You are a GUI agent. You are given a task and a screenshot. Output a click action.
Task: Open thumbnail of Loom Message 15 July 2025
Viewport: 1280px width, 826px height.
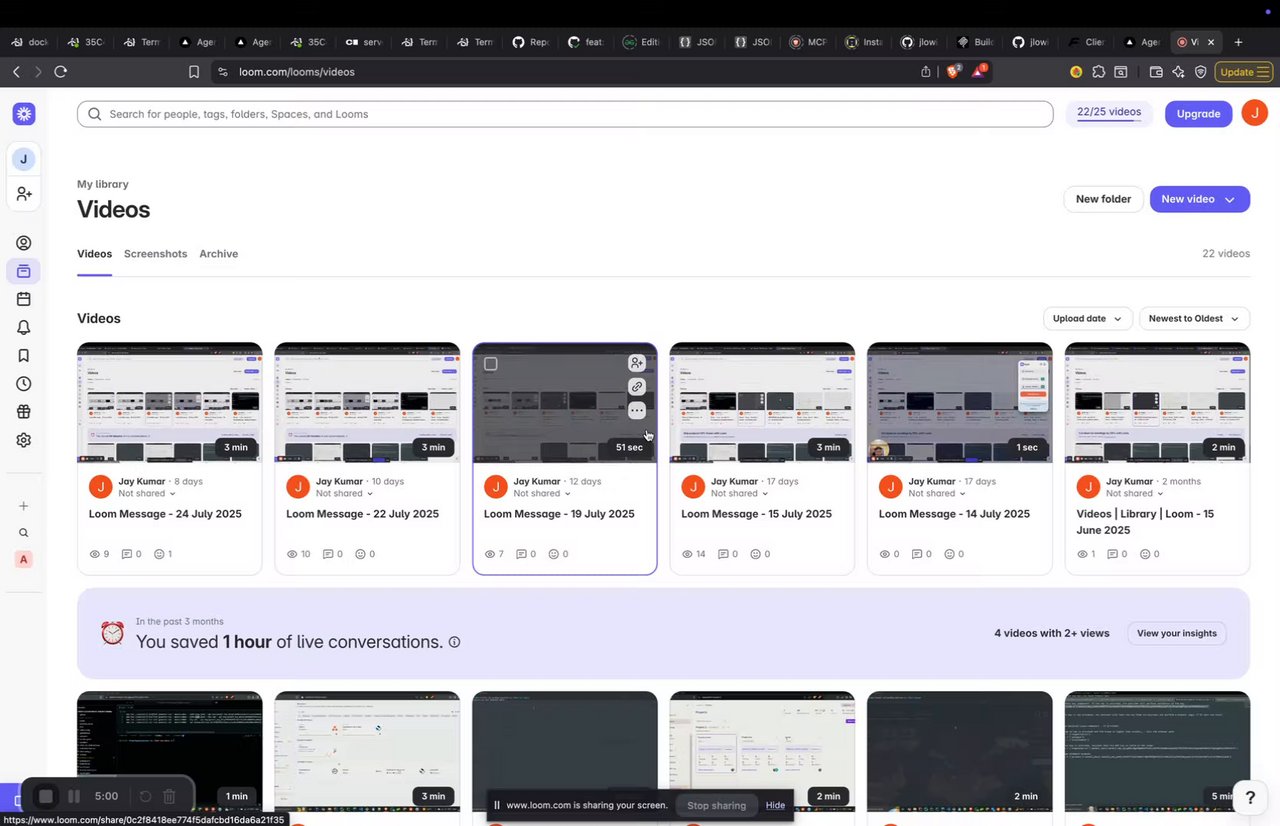tap(762, 403)
